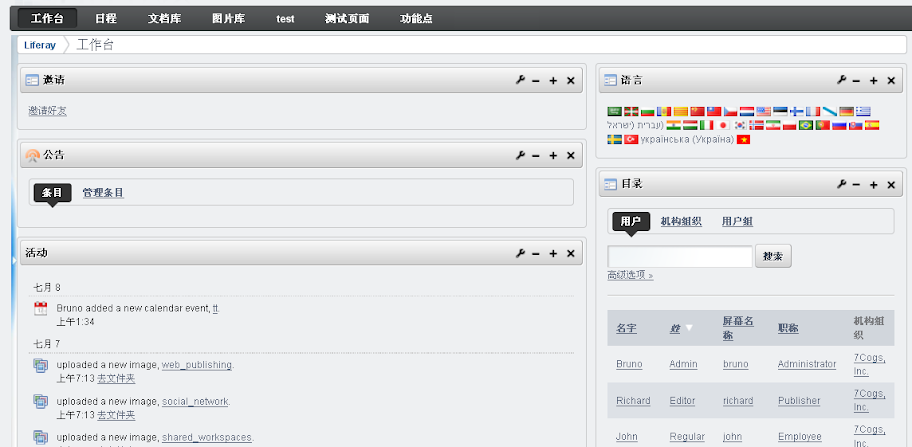This screenshot has height=447, width=912.
Task: Click the richard screen name cell
Action: pyautogui.click(x=738, y=400)
